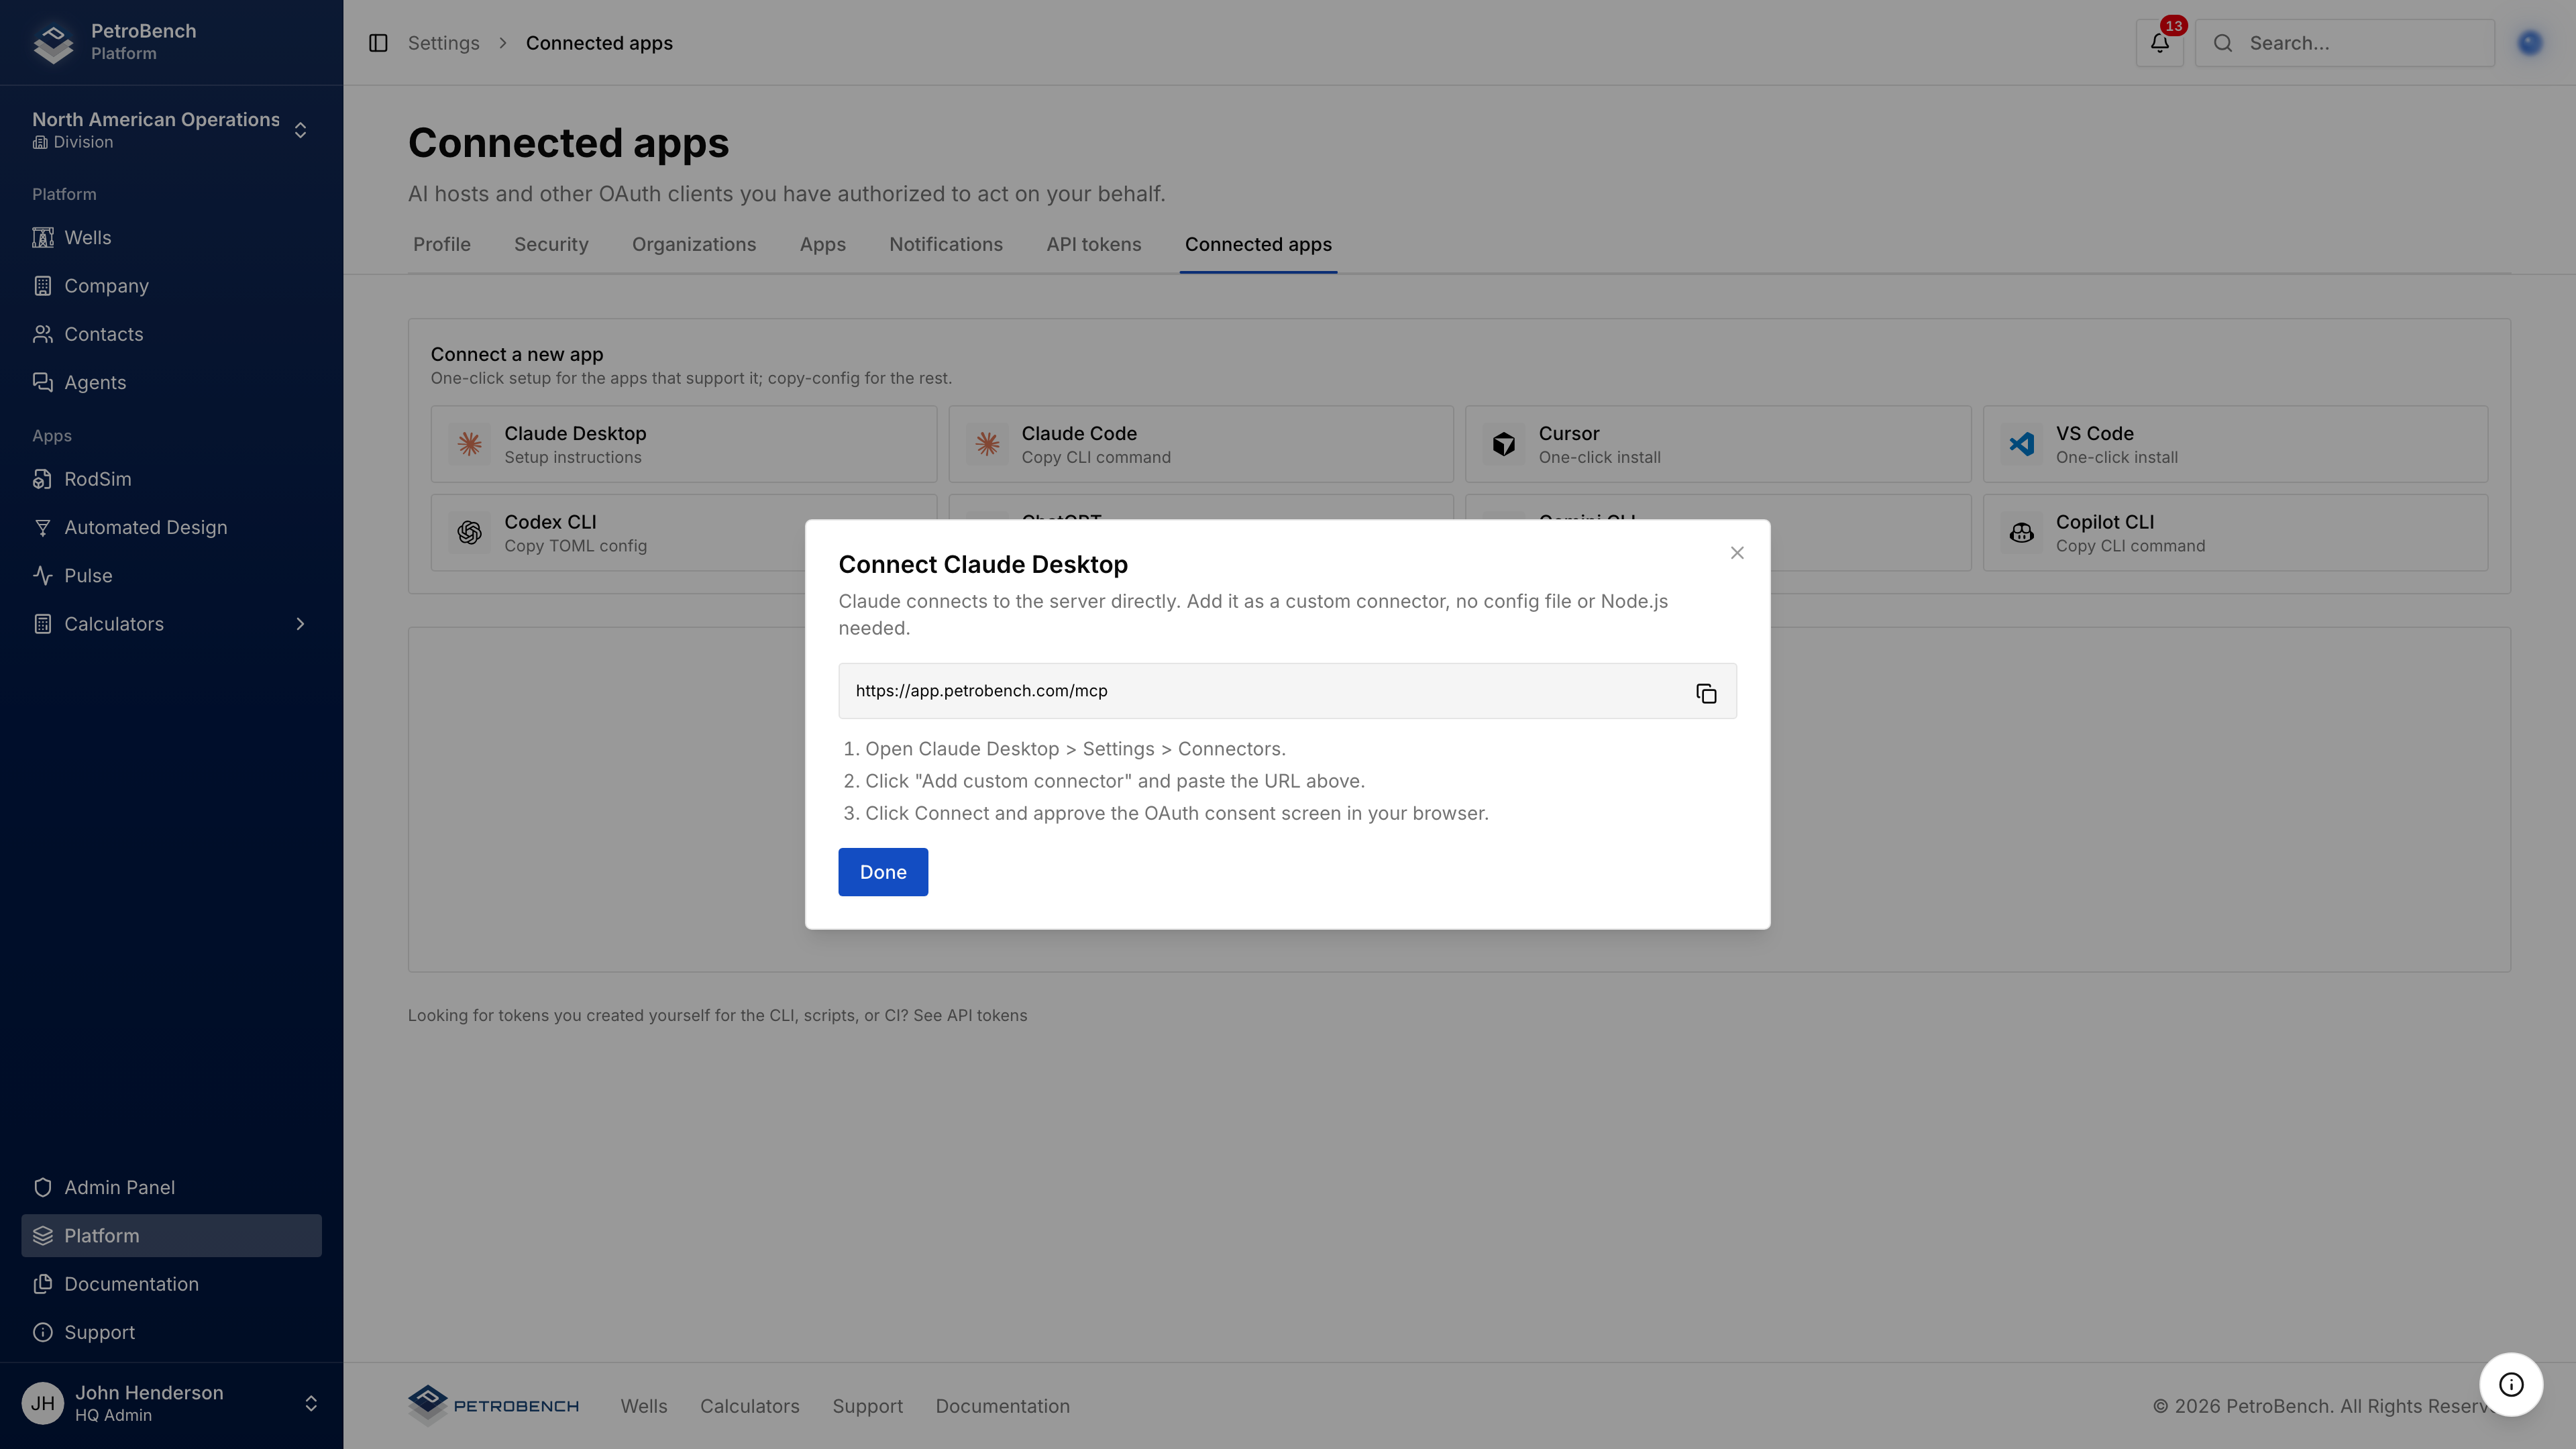Image resolution: width=2576 pixels, height=1449 pixels.
Task: Click the Cursor app icon
Action: click(x=1504, y=444)
